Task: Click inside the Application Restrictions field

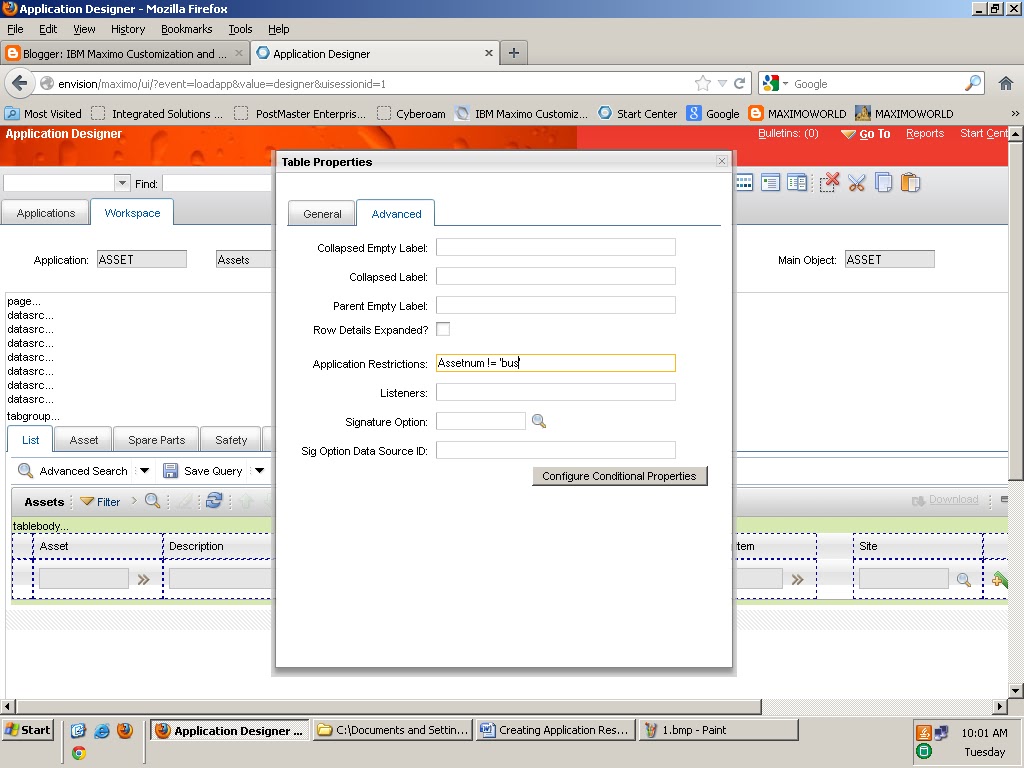Action: [555, 363]
